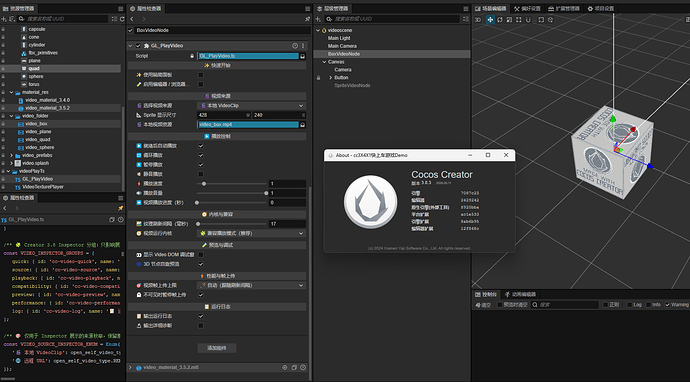Click the pin icon in inspector header
Viewport: 690px width, 382px height.
307,19
